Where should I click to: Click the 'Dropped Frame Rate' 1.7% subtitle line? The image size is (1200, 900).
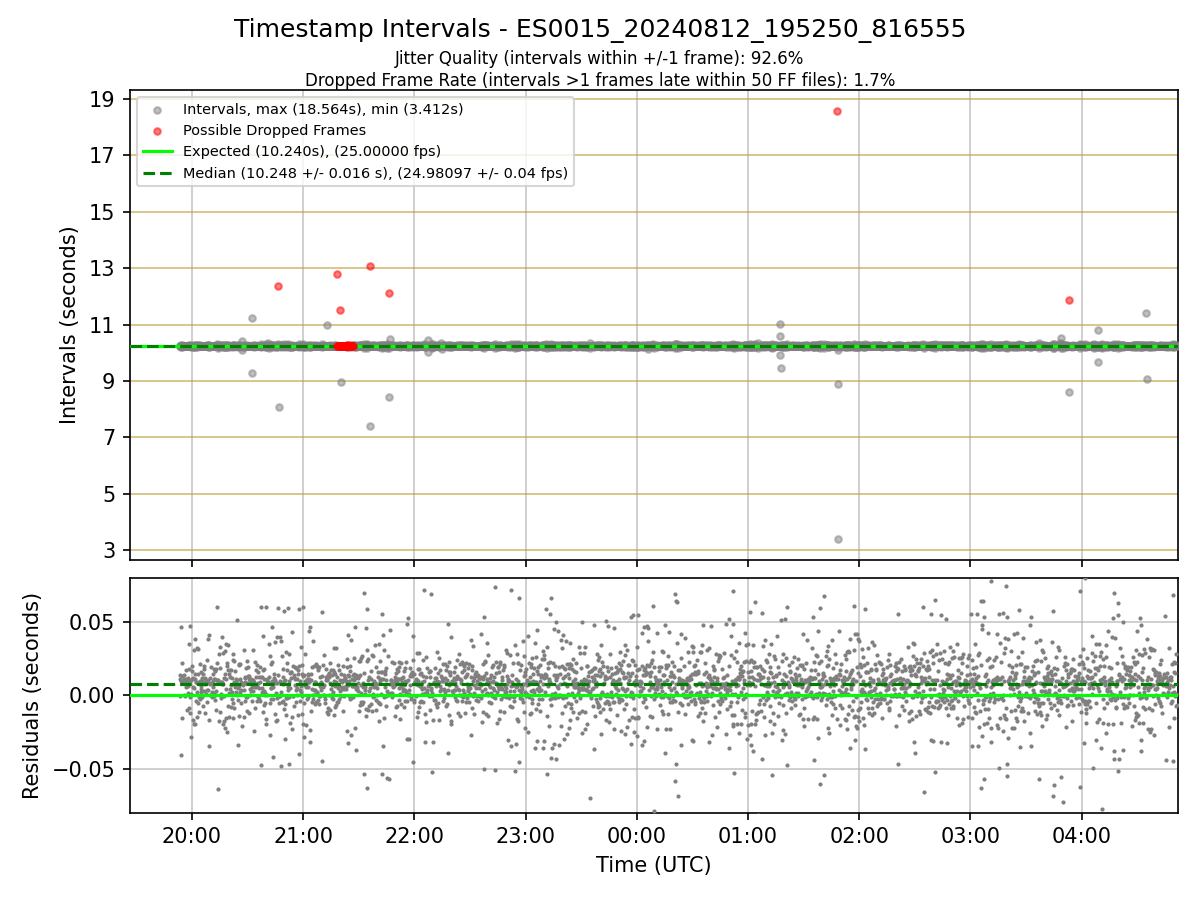[600, 79]
